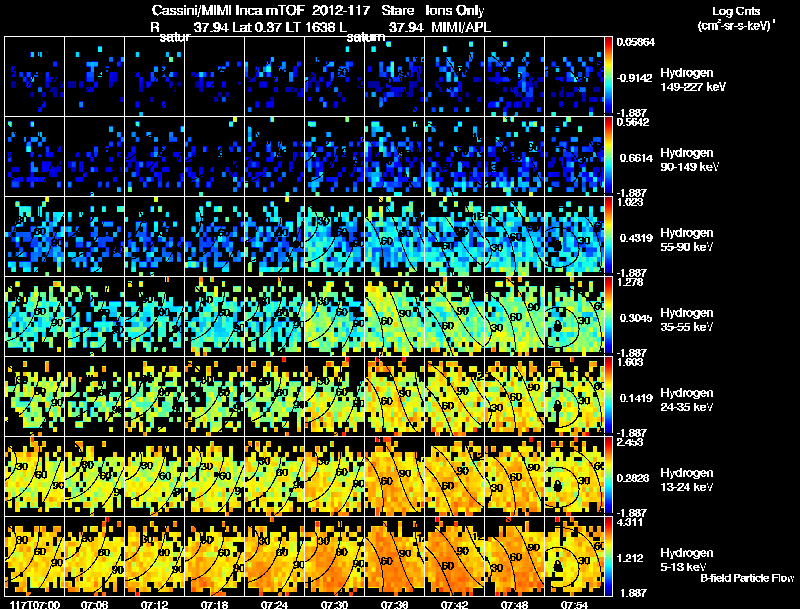Screen dimensions: 800x609
Task: Click the 'Hydrogen 5-13 keV' row label
Action: pos(687,560)
